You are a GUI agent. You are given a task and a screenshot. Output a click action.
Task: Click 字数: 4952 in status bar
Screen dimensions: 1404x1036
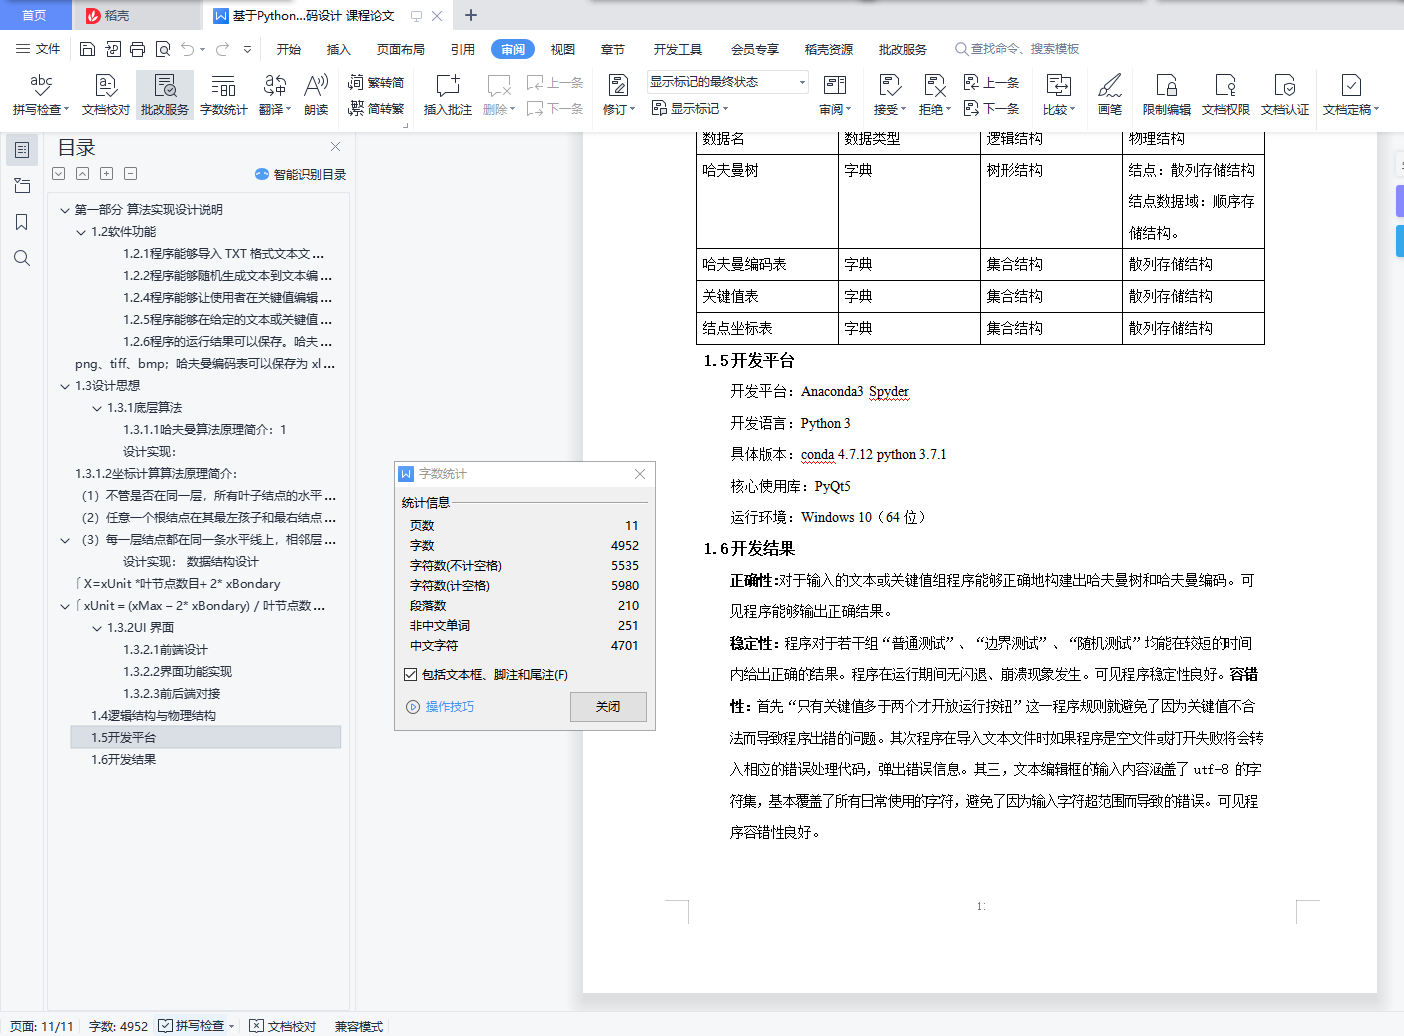pos(118,1026)
